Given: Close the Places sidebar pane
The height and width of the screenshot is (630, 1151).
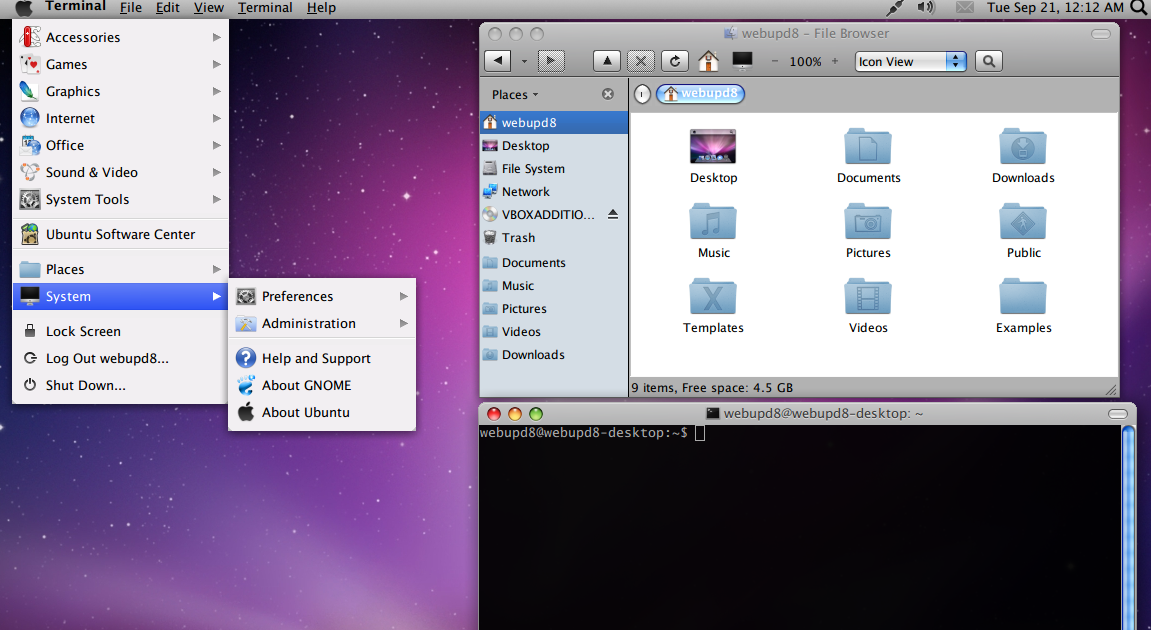Looking at the screenshot, I should coord(608,94).
